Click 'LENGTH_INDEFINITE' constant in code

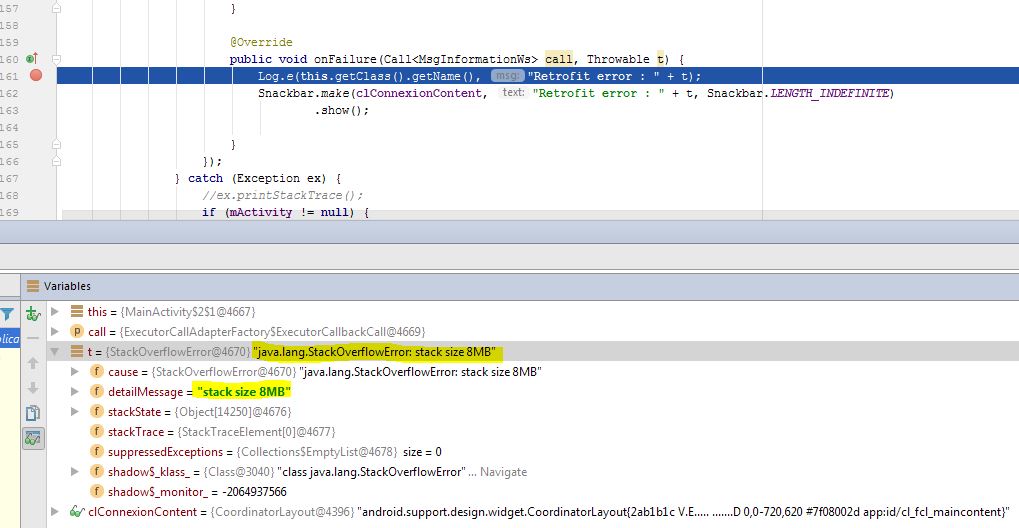829,93
